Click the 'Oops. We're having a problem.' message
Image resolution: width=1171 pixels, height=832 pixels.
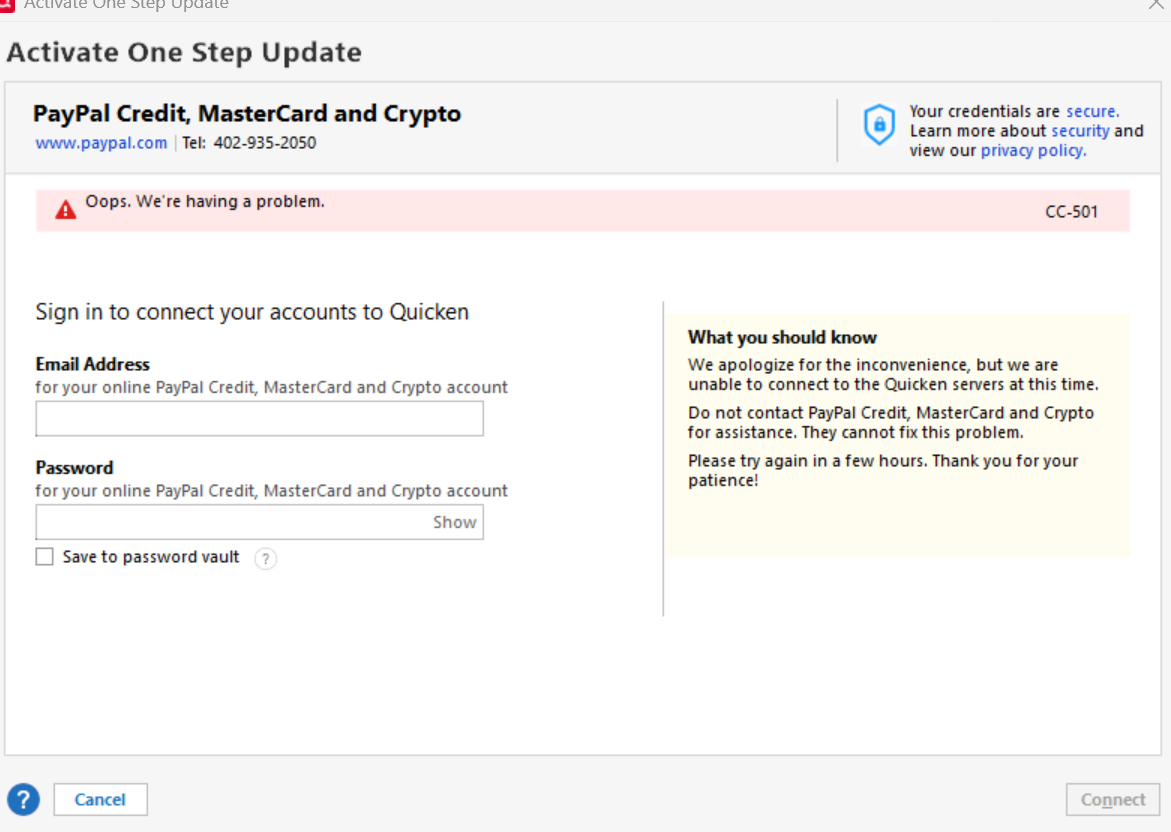(x=205, y=202)
